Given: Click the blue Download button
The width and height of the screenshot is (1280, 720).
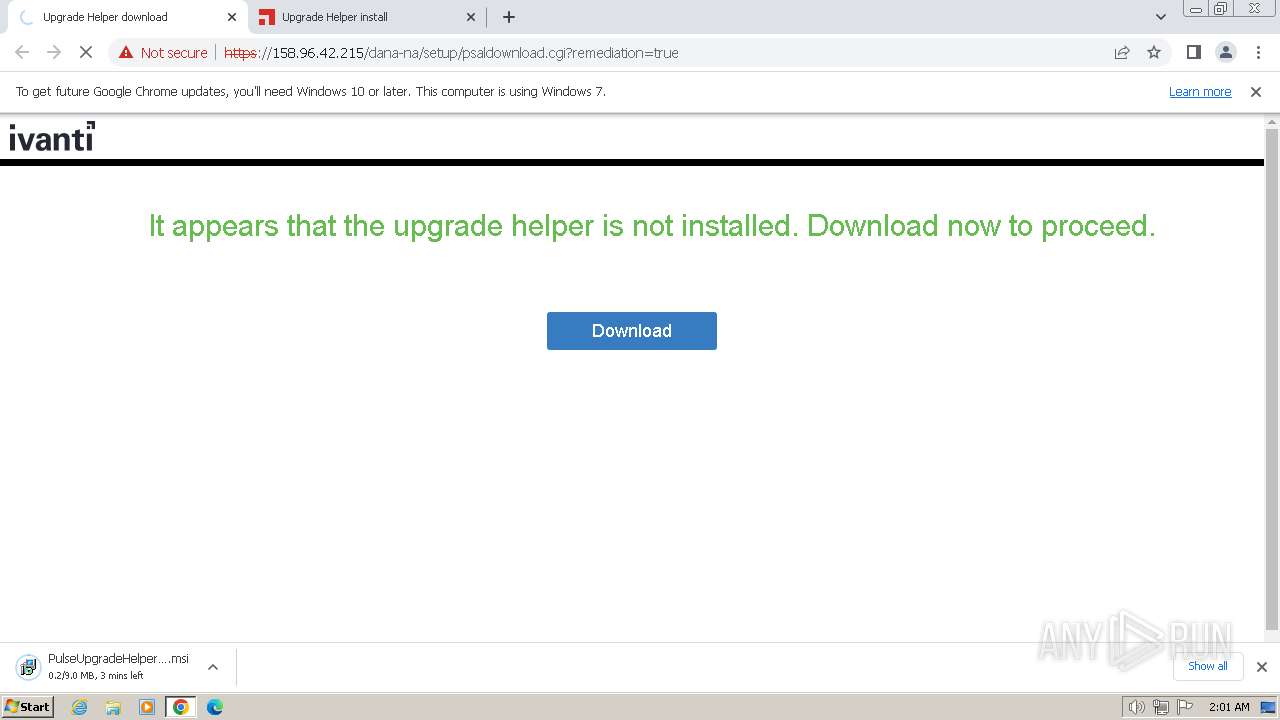Looking at the screenshot, I should tap(631, 331).
